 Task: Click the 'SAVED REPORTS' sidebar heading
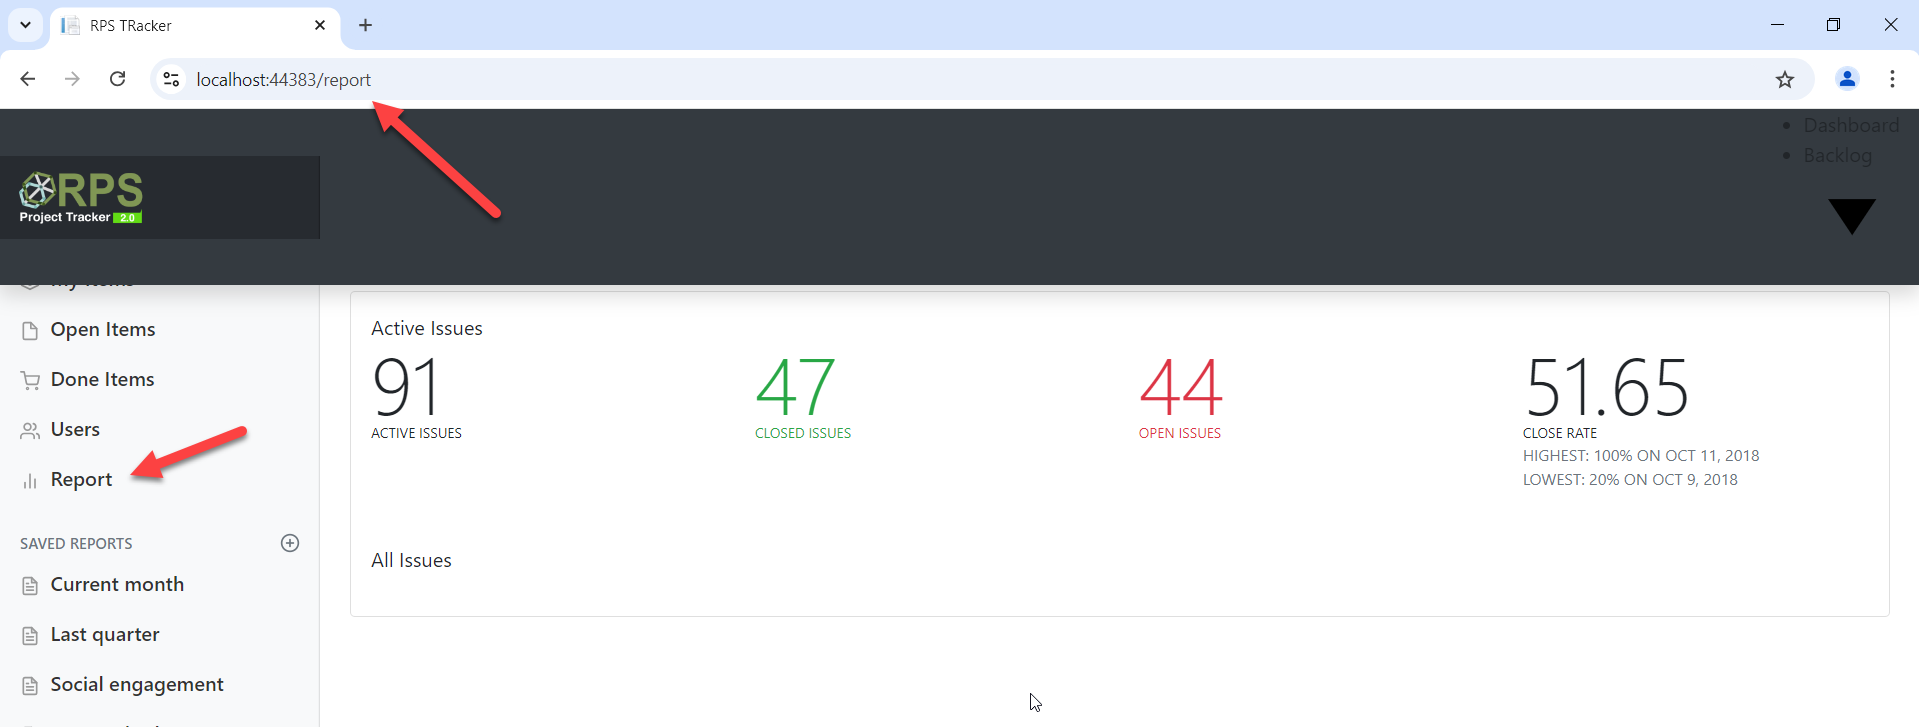pos(76,543)
